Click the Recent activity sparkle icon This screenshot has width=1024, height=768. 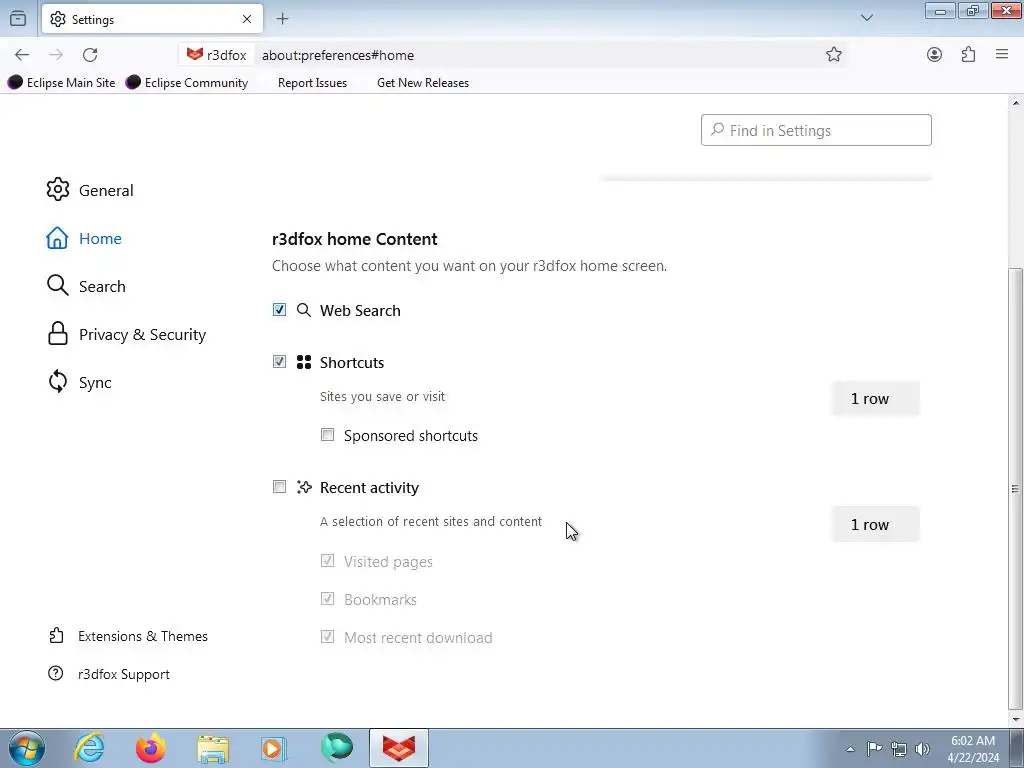click(x=304, y=487)
